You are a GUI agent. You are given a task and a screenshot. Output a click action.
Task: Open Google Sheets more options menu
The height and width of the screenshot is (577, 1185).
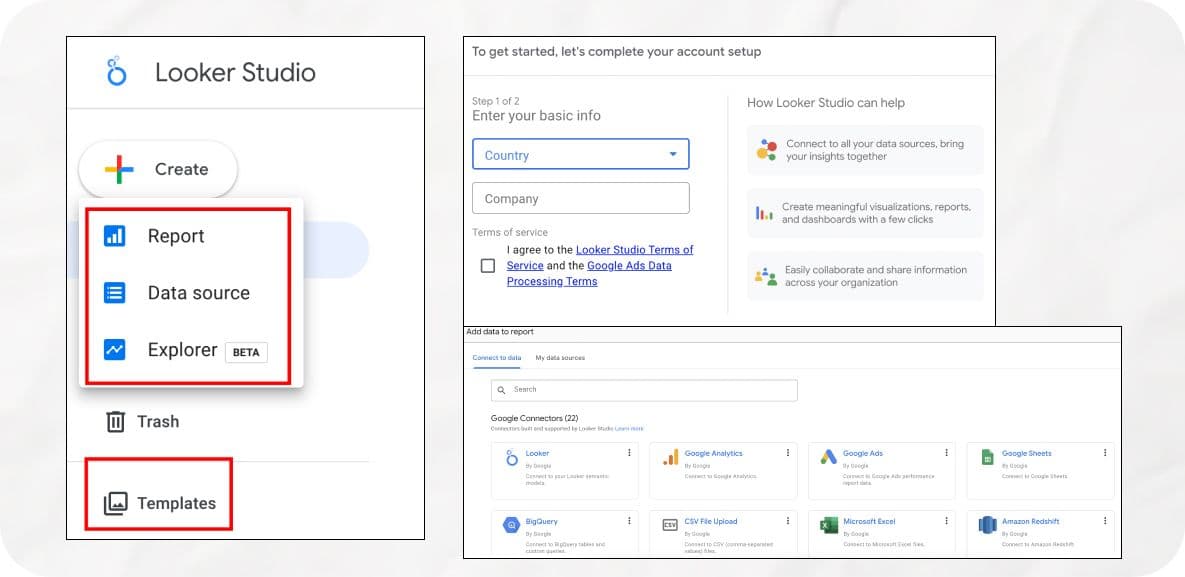click(1105, 452)
